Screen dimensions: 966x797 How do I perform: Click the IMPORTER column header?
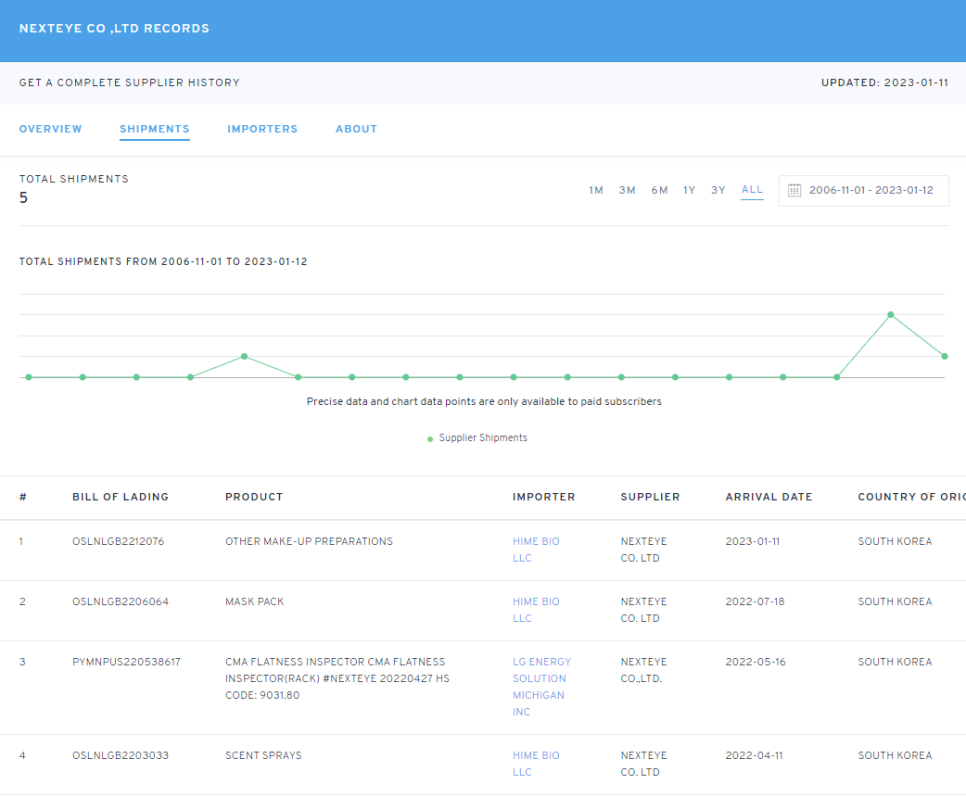pos(544,497)
